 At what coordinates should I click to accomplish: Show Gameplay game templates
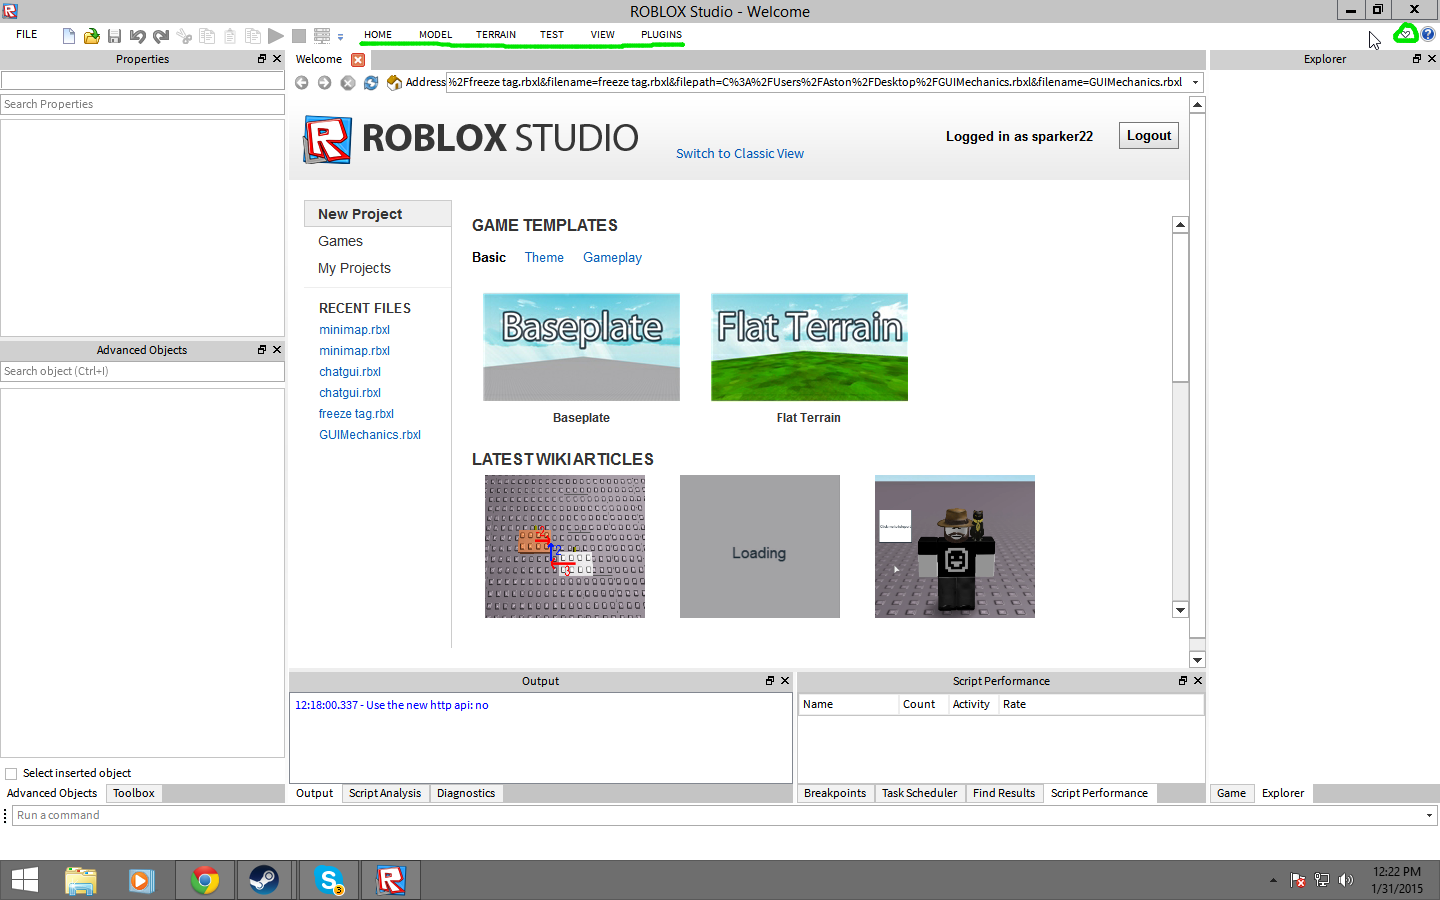pos(613,258)
